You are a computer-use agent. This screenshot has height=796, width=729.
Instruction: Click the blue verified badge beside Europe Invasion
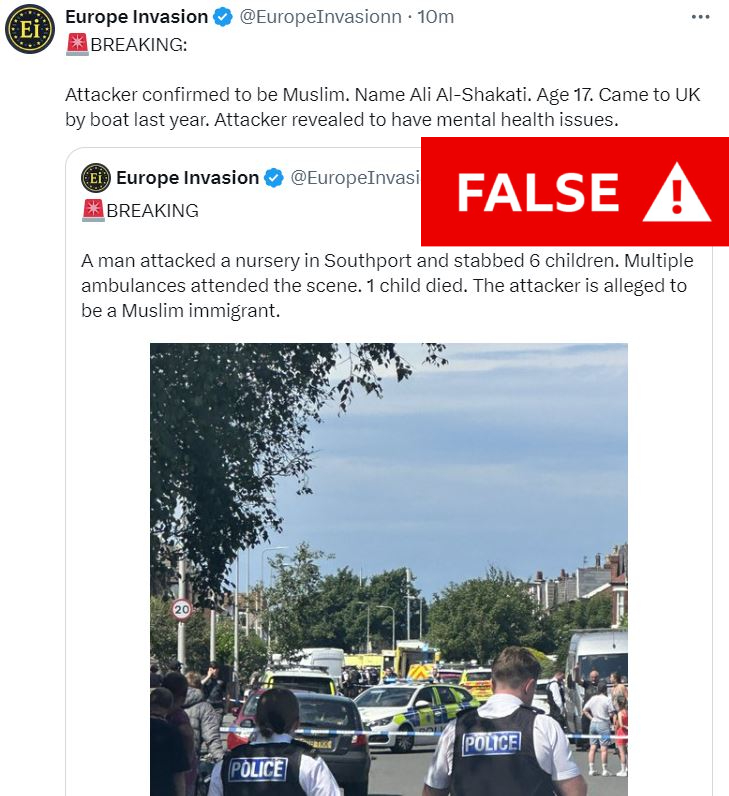(223, 17)
